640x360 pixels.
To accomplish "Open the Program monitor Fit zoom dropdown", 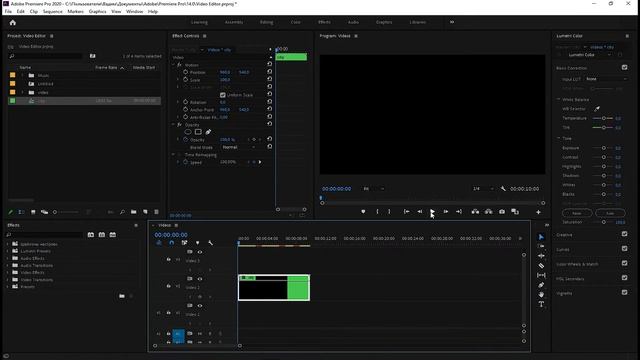I will tap(373, 189).
